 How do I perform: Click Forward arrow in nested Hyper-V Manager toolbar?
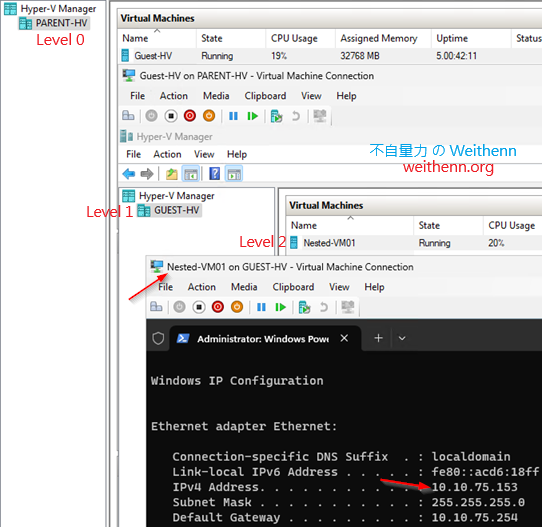[147, 173]
